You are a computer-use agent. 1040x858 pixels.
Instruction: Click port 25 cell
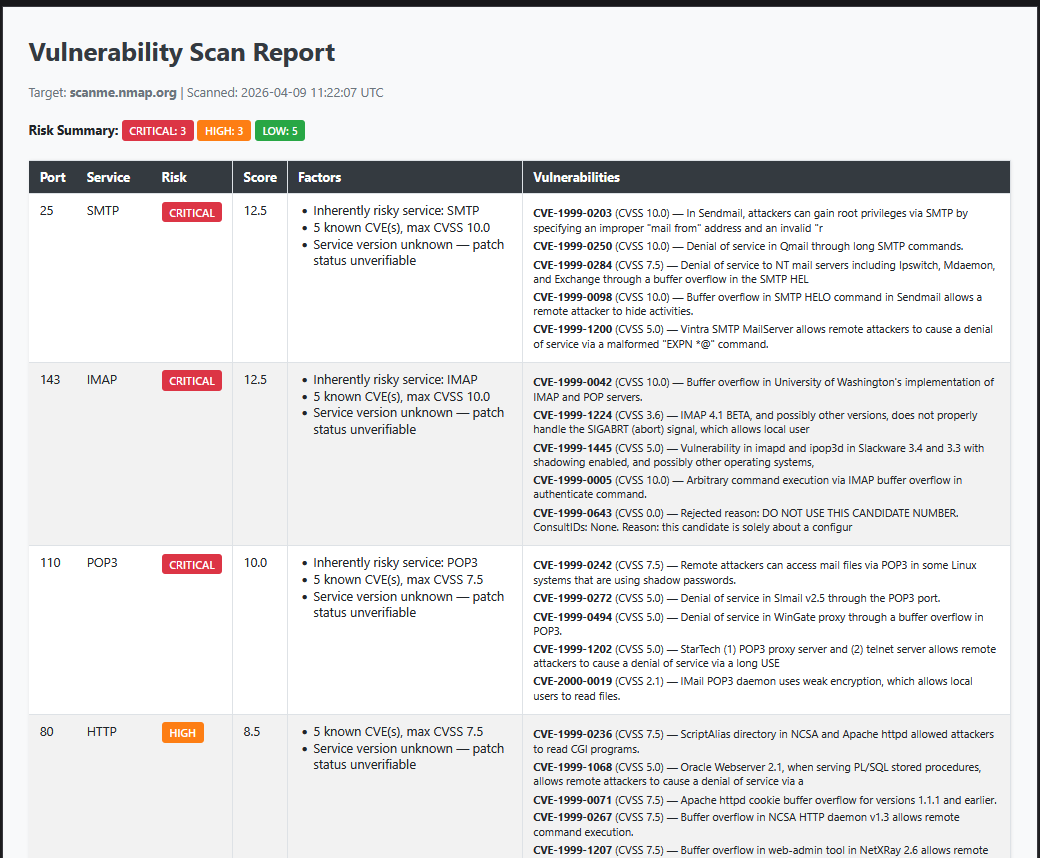click(x=46, y=211)
